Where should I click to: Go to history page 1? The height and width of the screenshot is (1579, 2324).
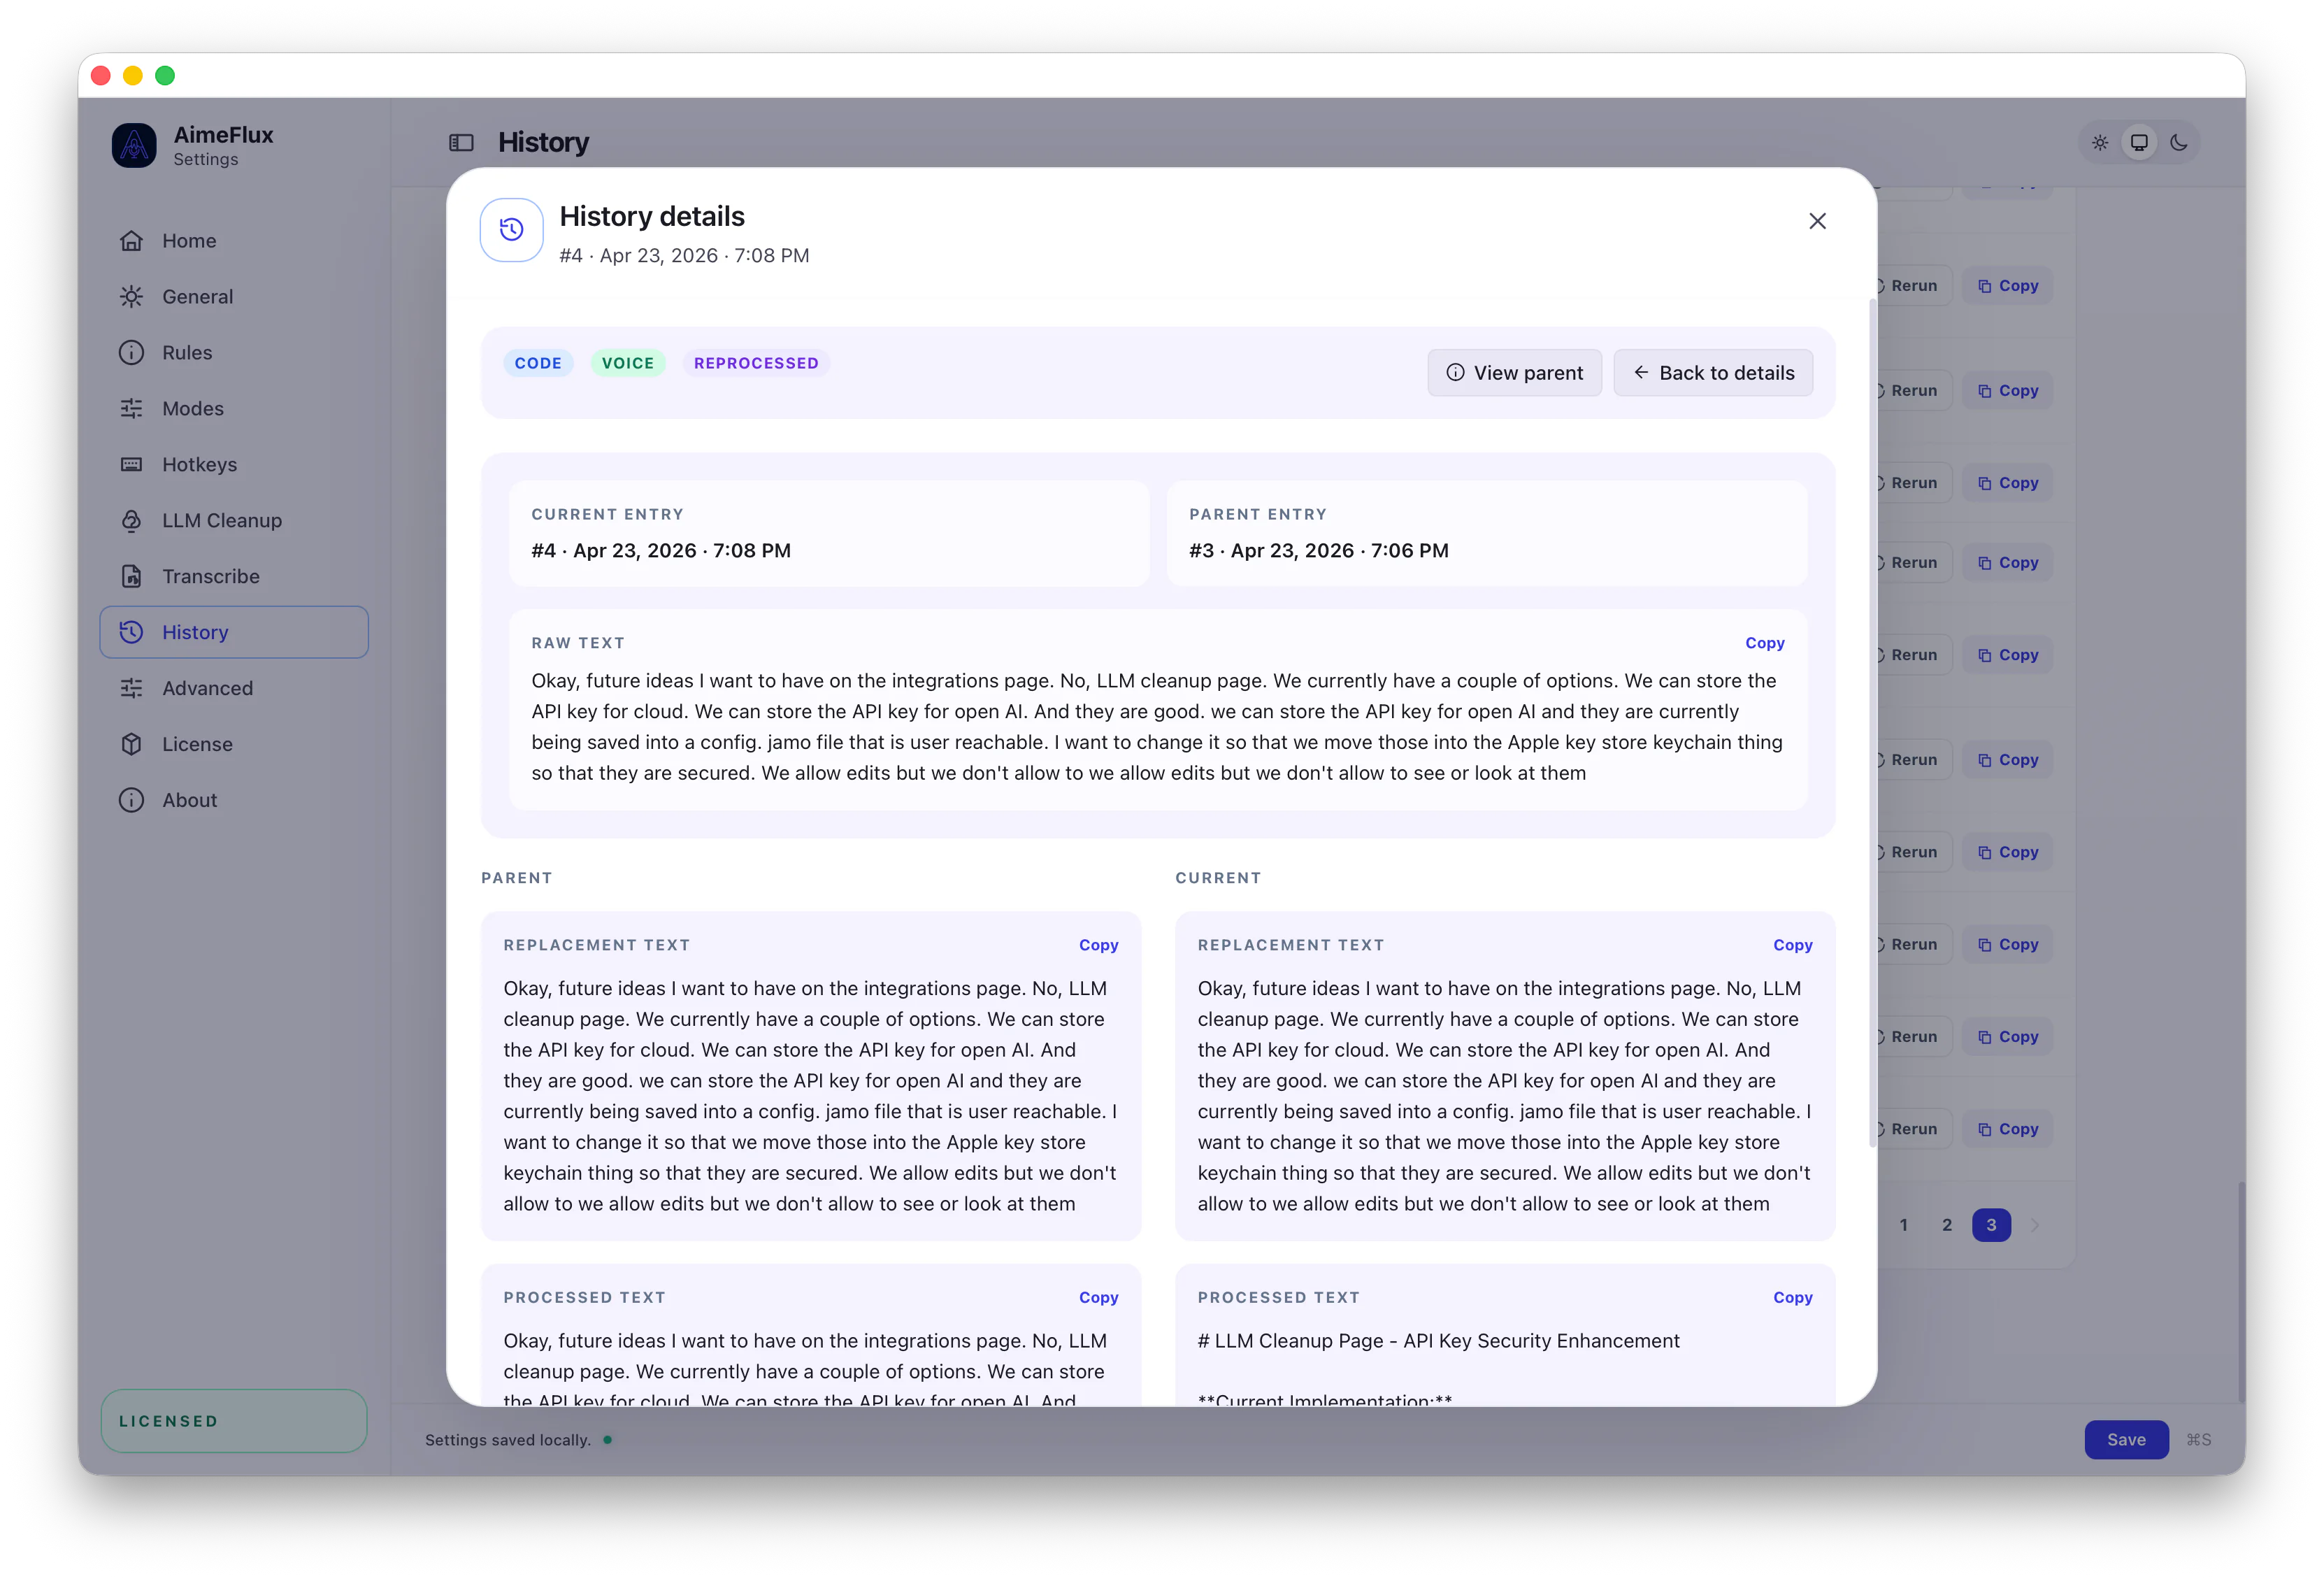pyautogui.click(x=1903, y=1225)
